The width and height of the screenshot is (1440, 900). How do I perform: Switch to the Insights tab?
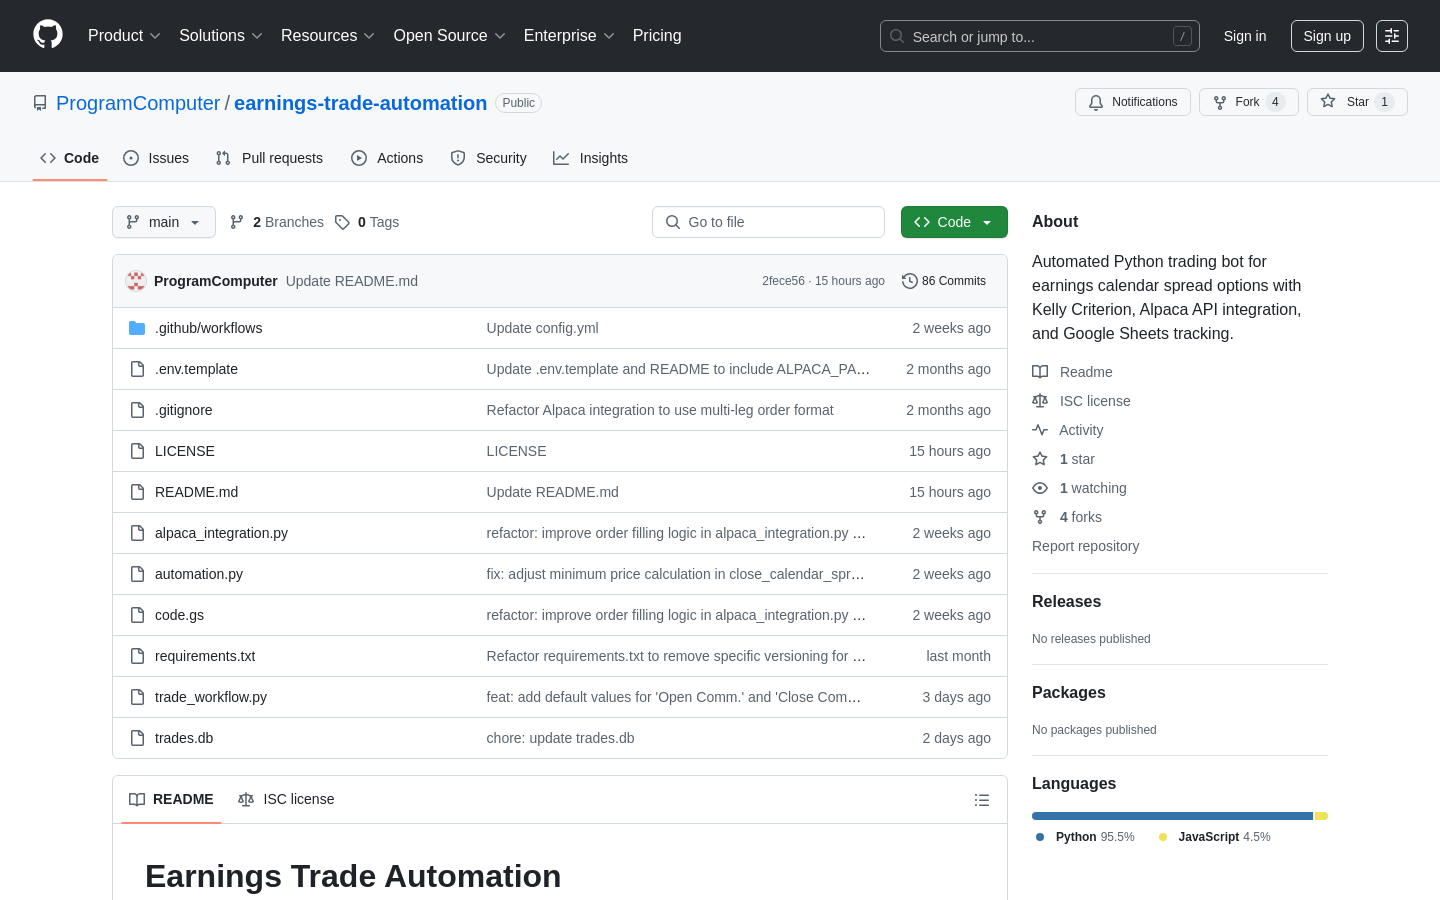point(590,158)
